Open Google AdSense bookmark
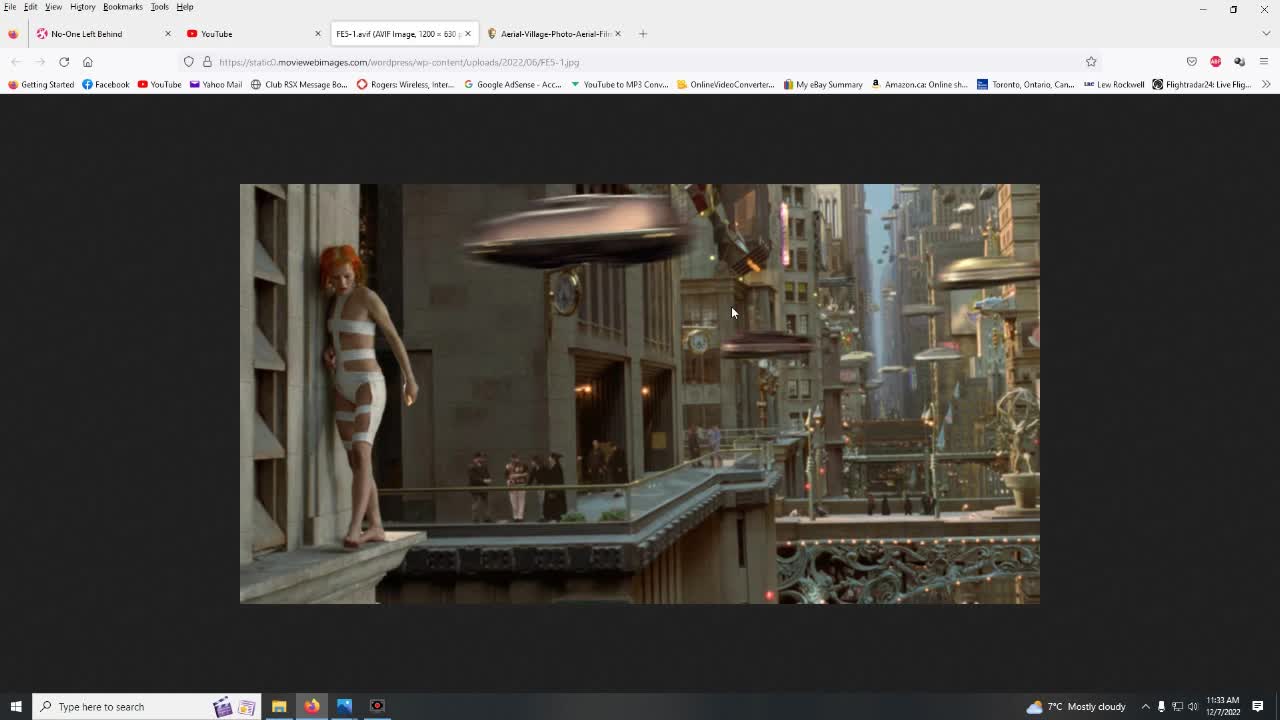Screen dimensions: 1280x720 click(x=513, y=85)
